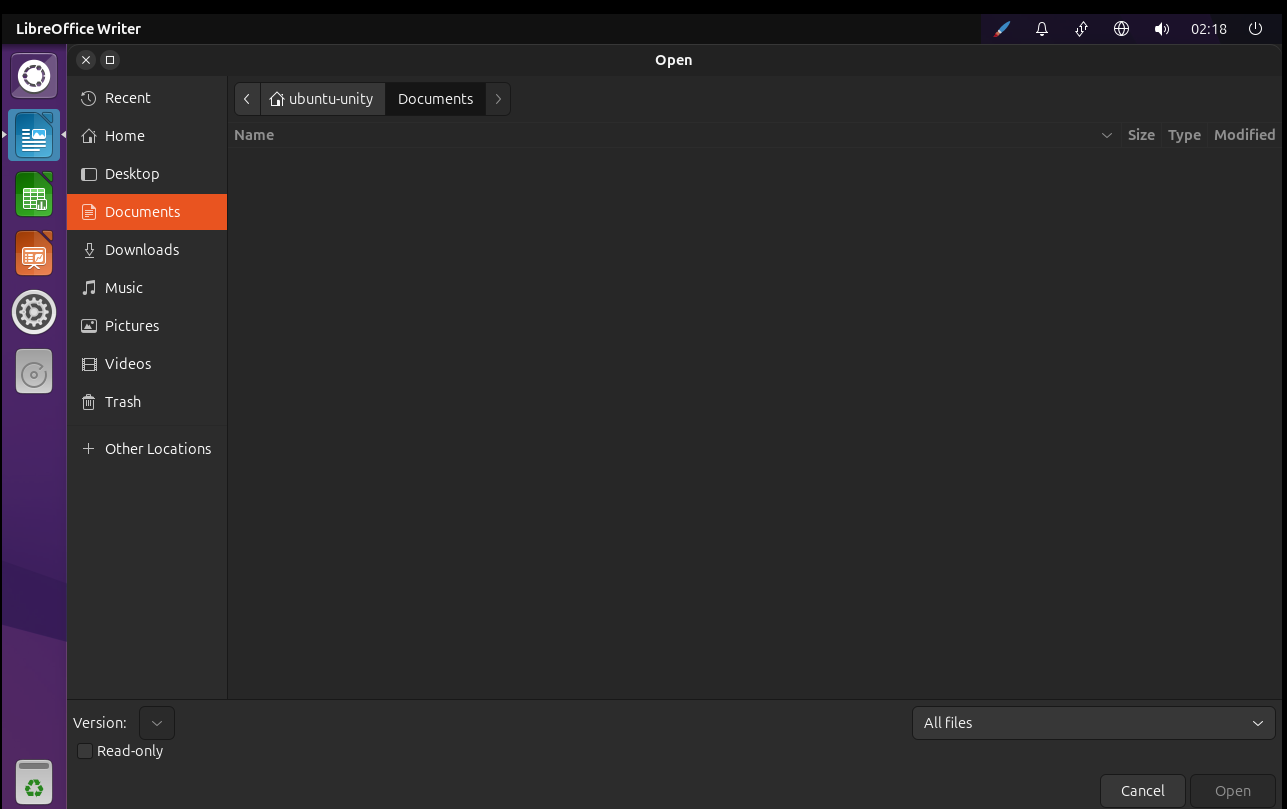Sort the file list by Modified column

click(x=1244, y=135)
